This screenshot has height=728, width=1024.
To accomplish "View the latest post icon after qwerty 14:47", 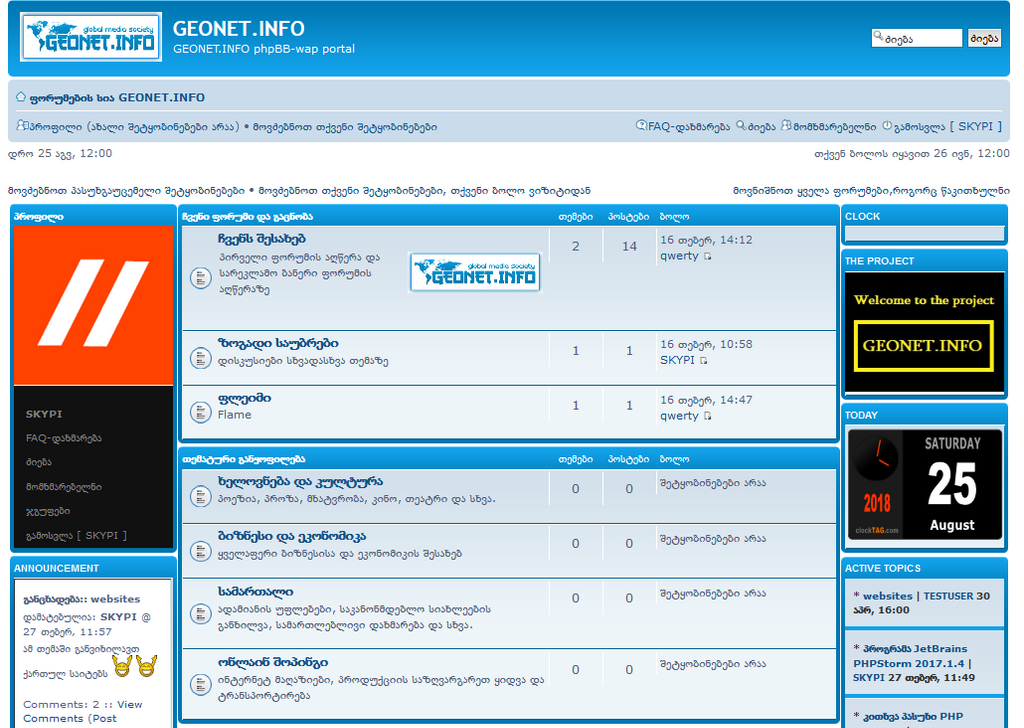I will [x=707, y=416].
